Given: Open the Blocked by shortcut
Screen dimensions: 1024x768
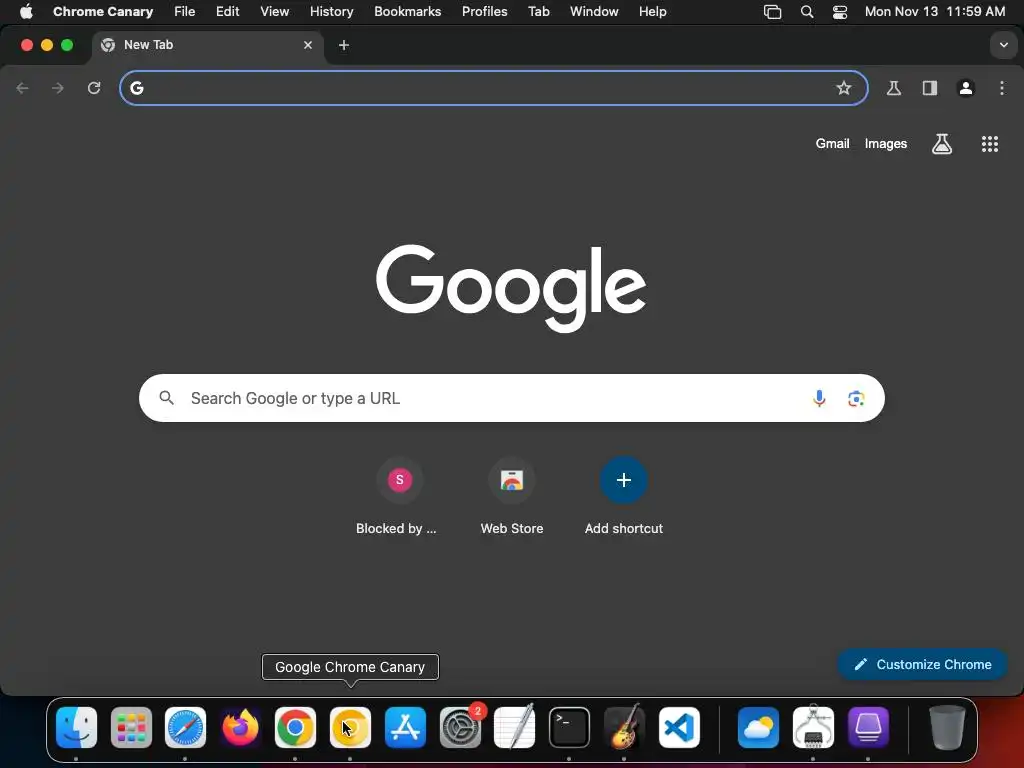Looking at the screenshot, I should [399, 497].
